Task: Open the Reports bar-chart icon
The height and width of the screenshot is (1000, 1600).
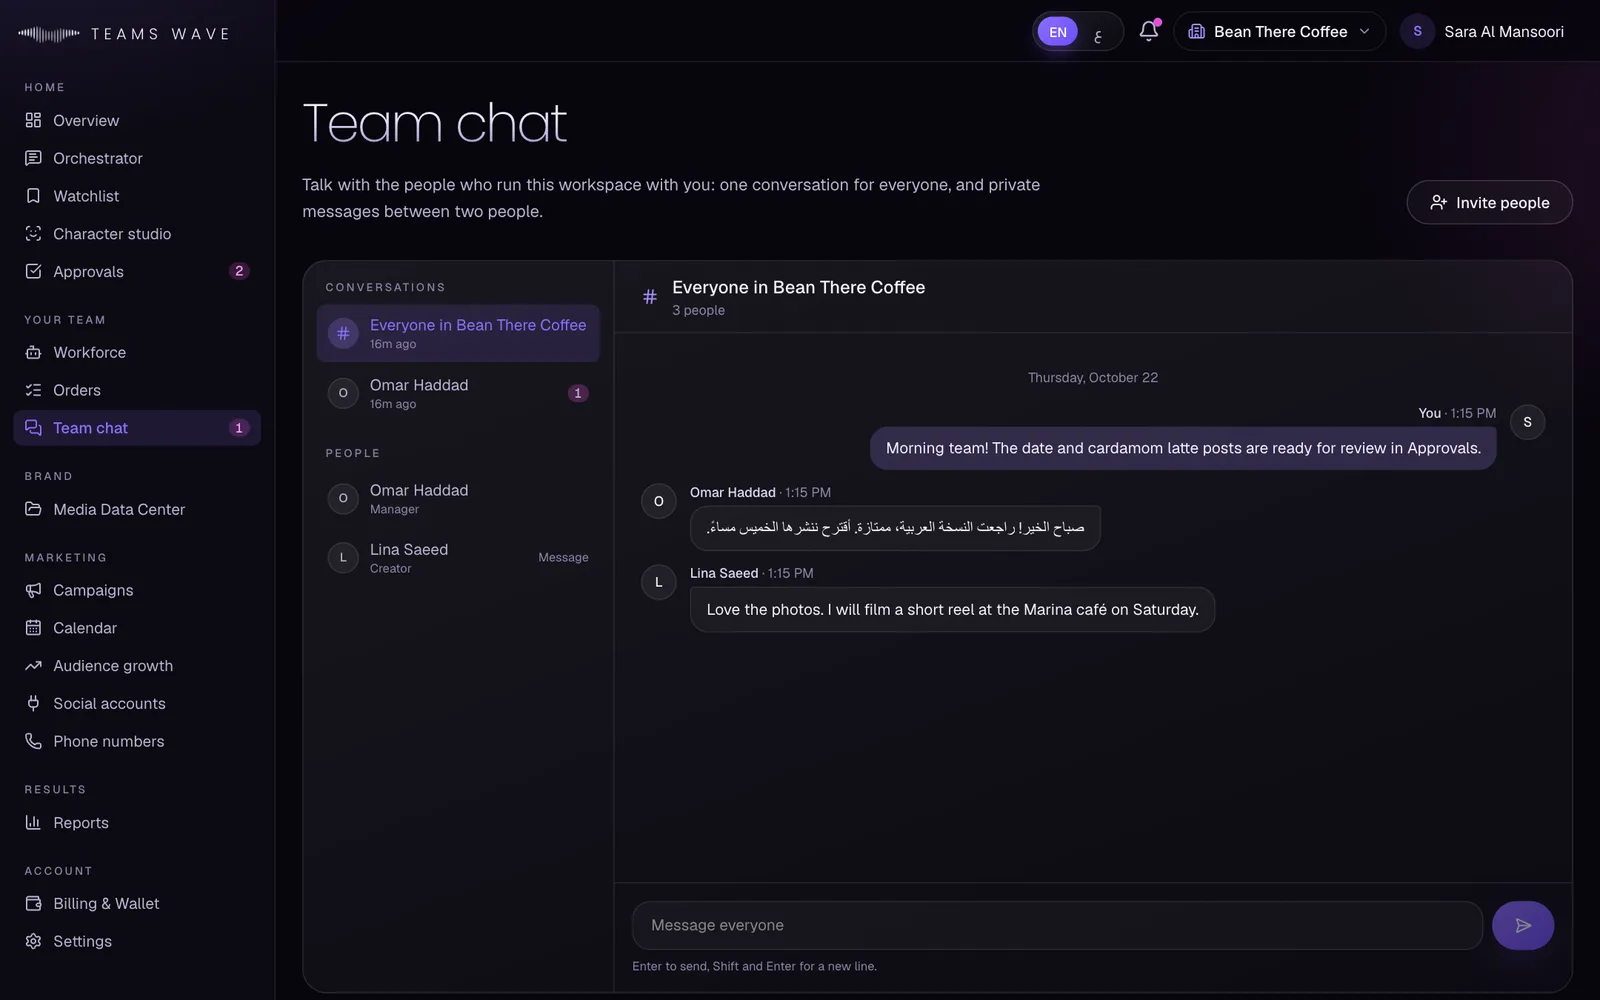Action: tap(33, 823)
